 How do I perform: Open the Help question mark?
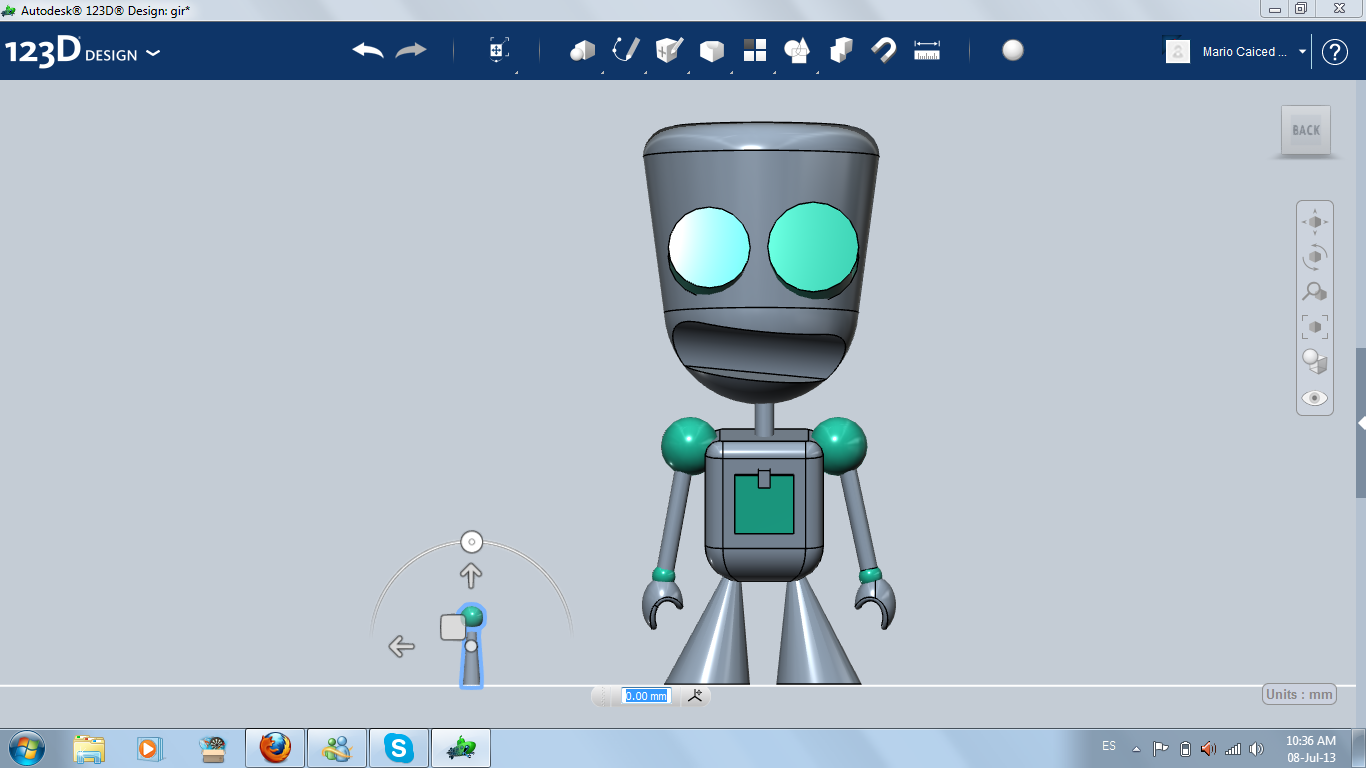click(1335, 52)
